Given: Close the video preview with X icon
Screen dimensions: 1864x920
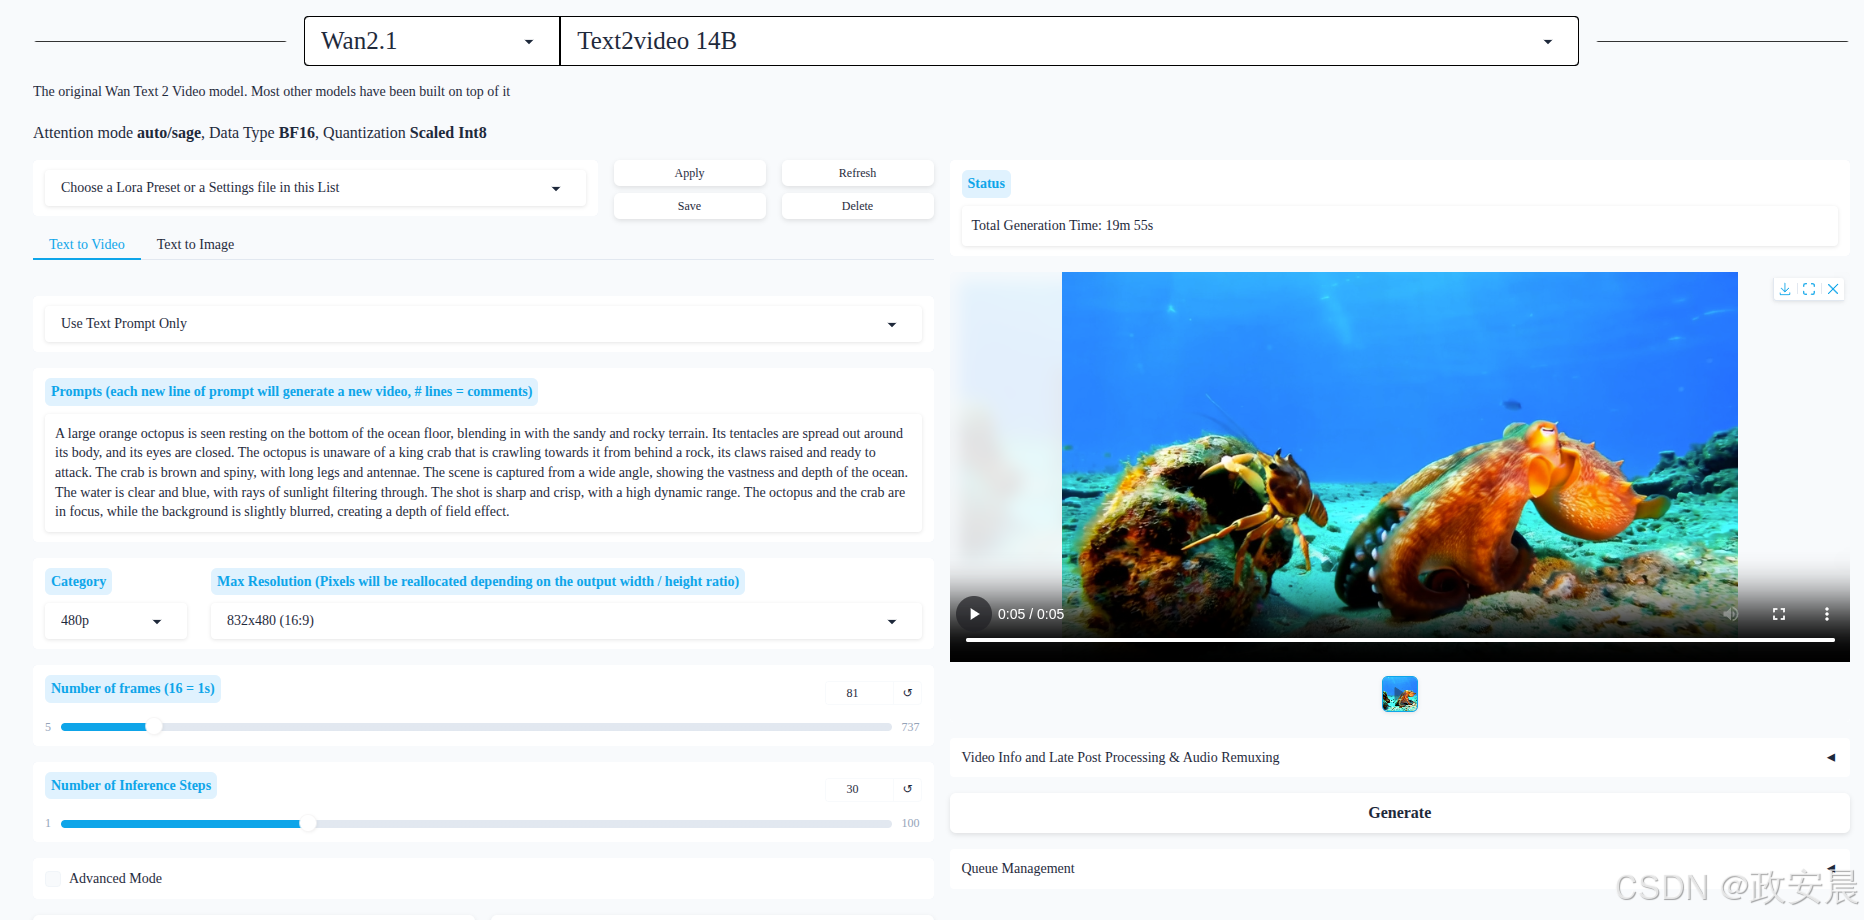Looking at the screenshot, I should tap(1833, 289).
